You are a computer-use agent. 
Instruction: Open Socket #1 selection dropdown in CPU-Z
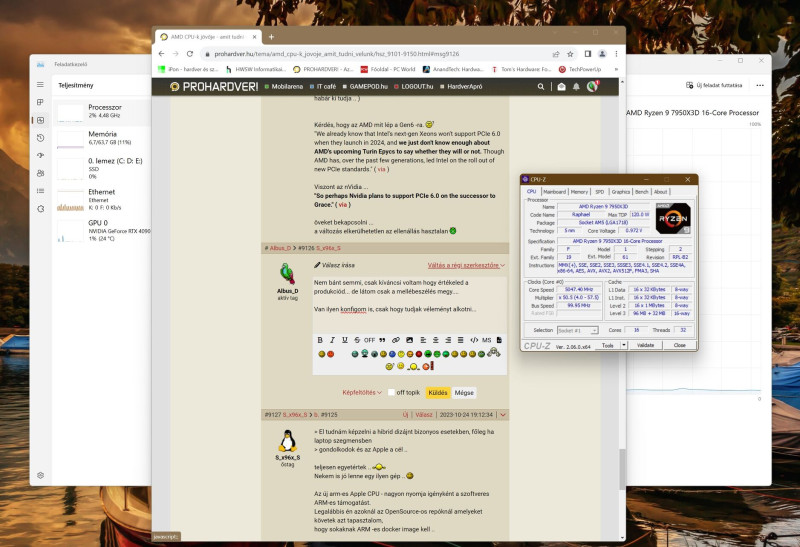[578, 331]
